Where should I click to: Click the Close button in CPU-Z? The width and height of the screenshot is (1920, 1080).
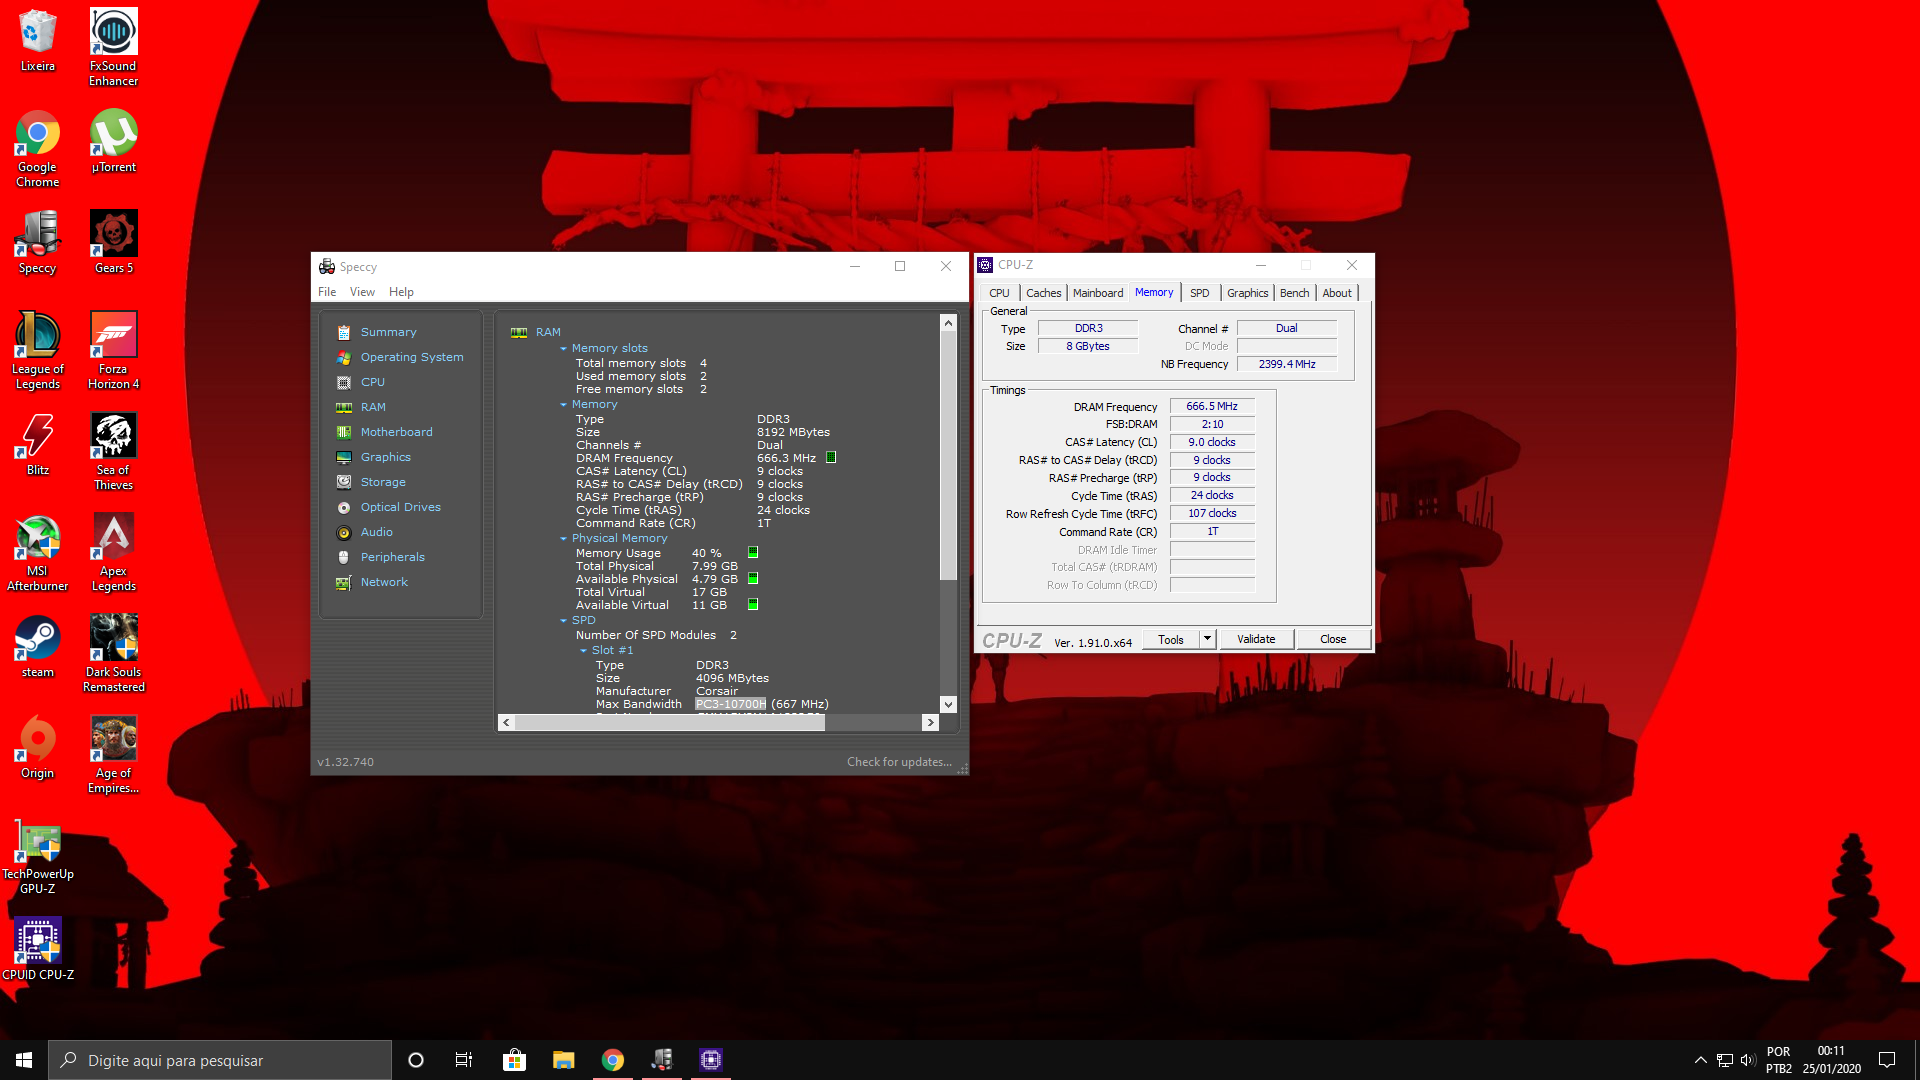(1333, 639)
